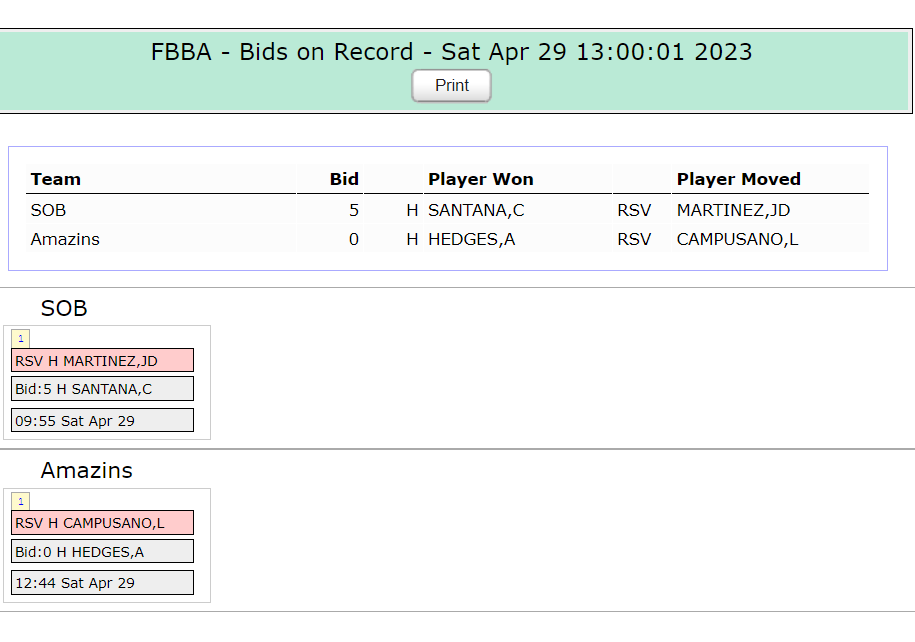Click MARTINEZ,JD in Player Moved column
Image resolution: width=915 pixels, height=642 pixels.
click(x=733, y=210)
